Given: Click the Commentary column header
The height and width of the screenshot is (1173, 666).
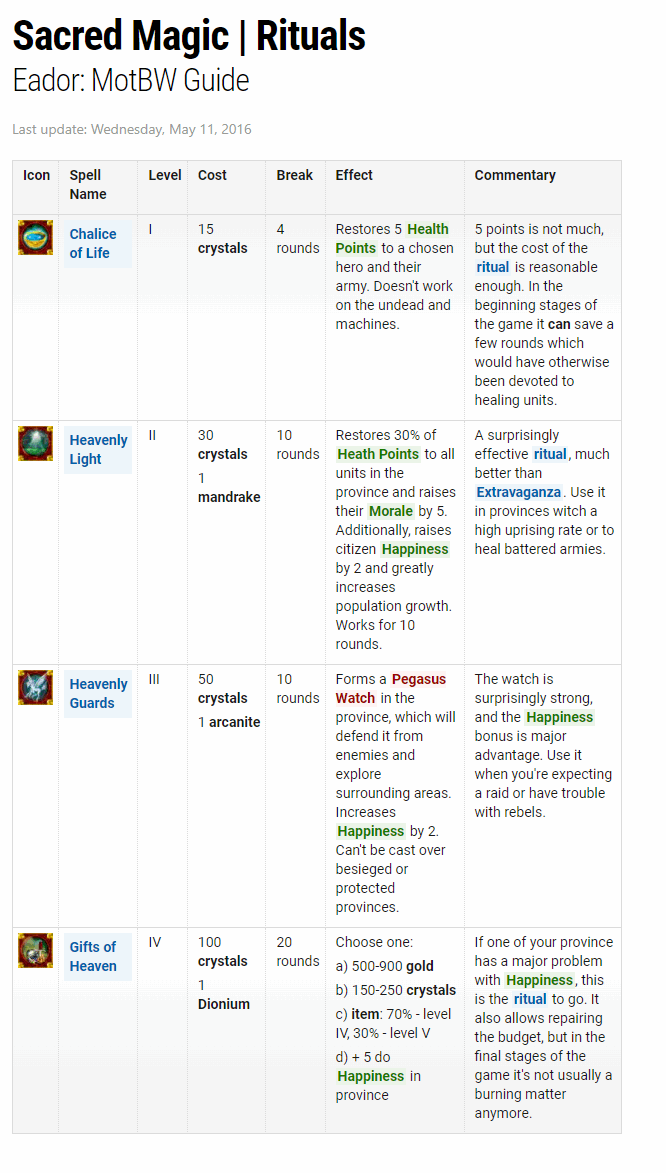Looking at the screenshot, I should (515, 175).
